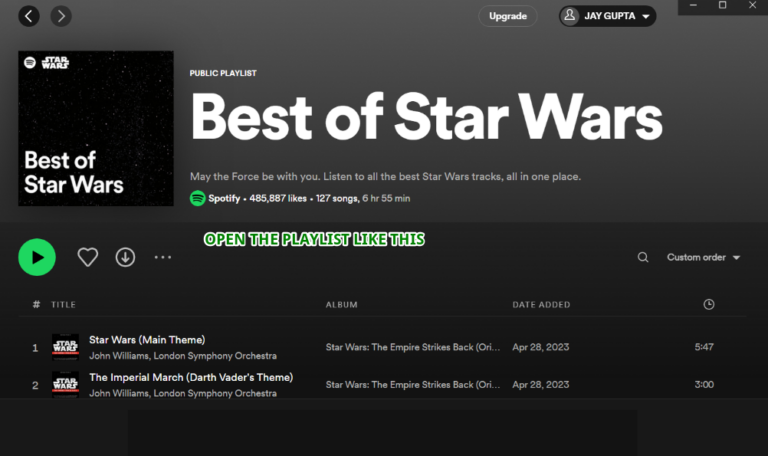Open the Custom order sort dropdown
This screenshot has height=456, width=768.
coord(703,257)
